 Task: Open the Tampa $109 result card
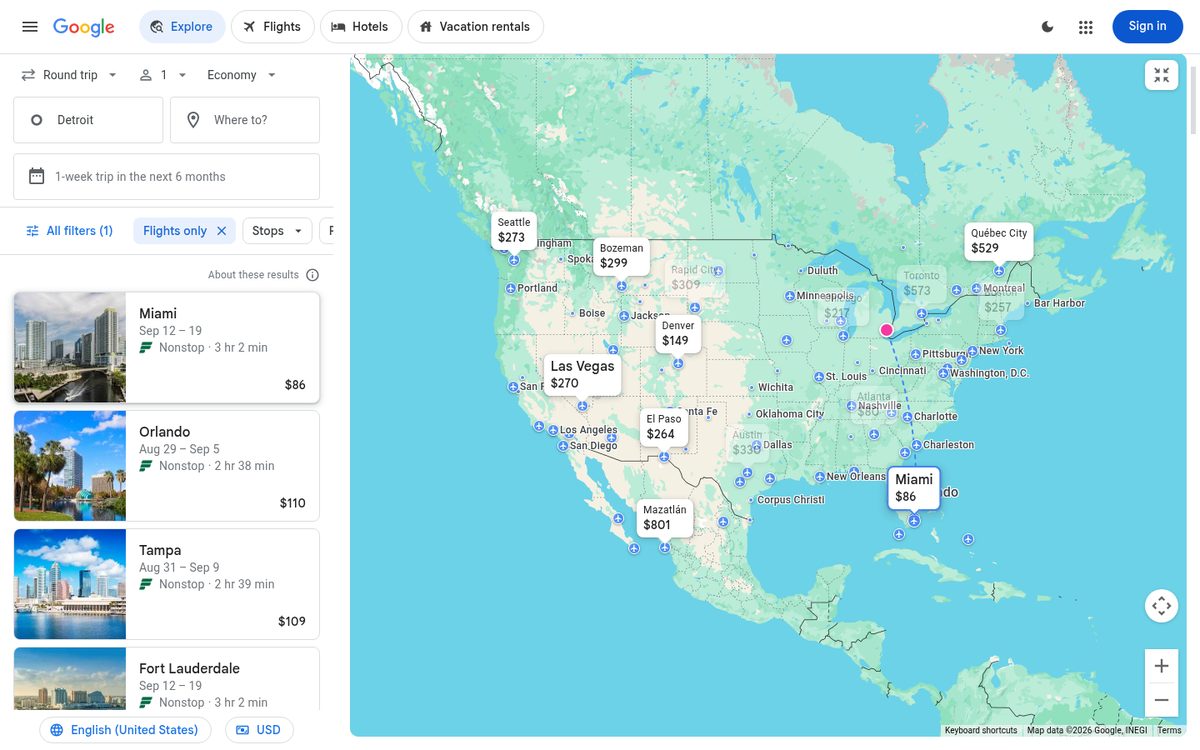click(x=167, y=584)
